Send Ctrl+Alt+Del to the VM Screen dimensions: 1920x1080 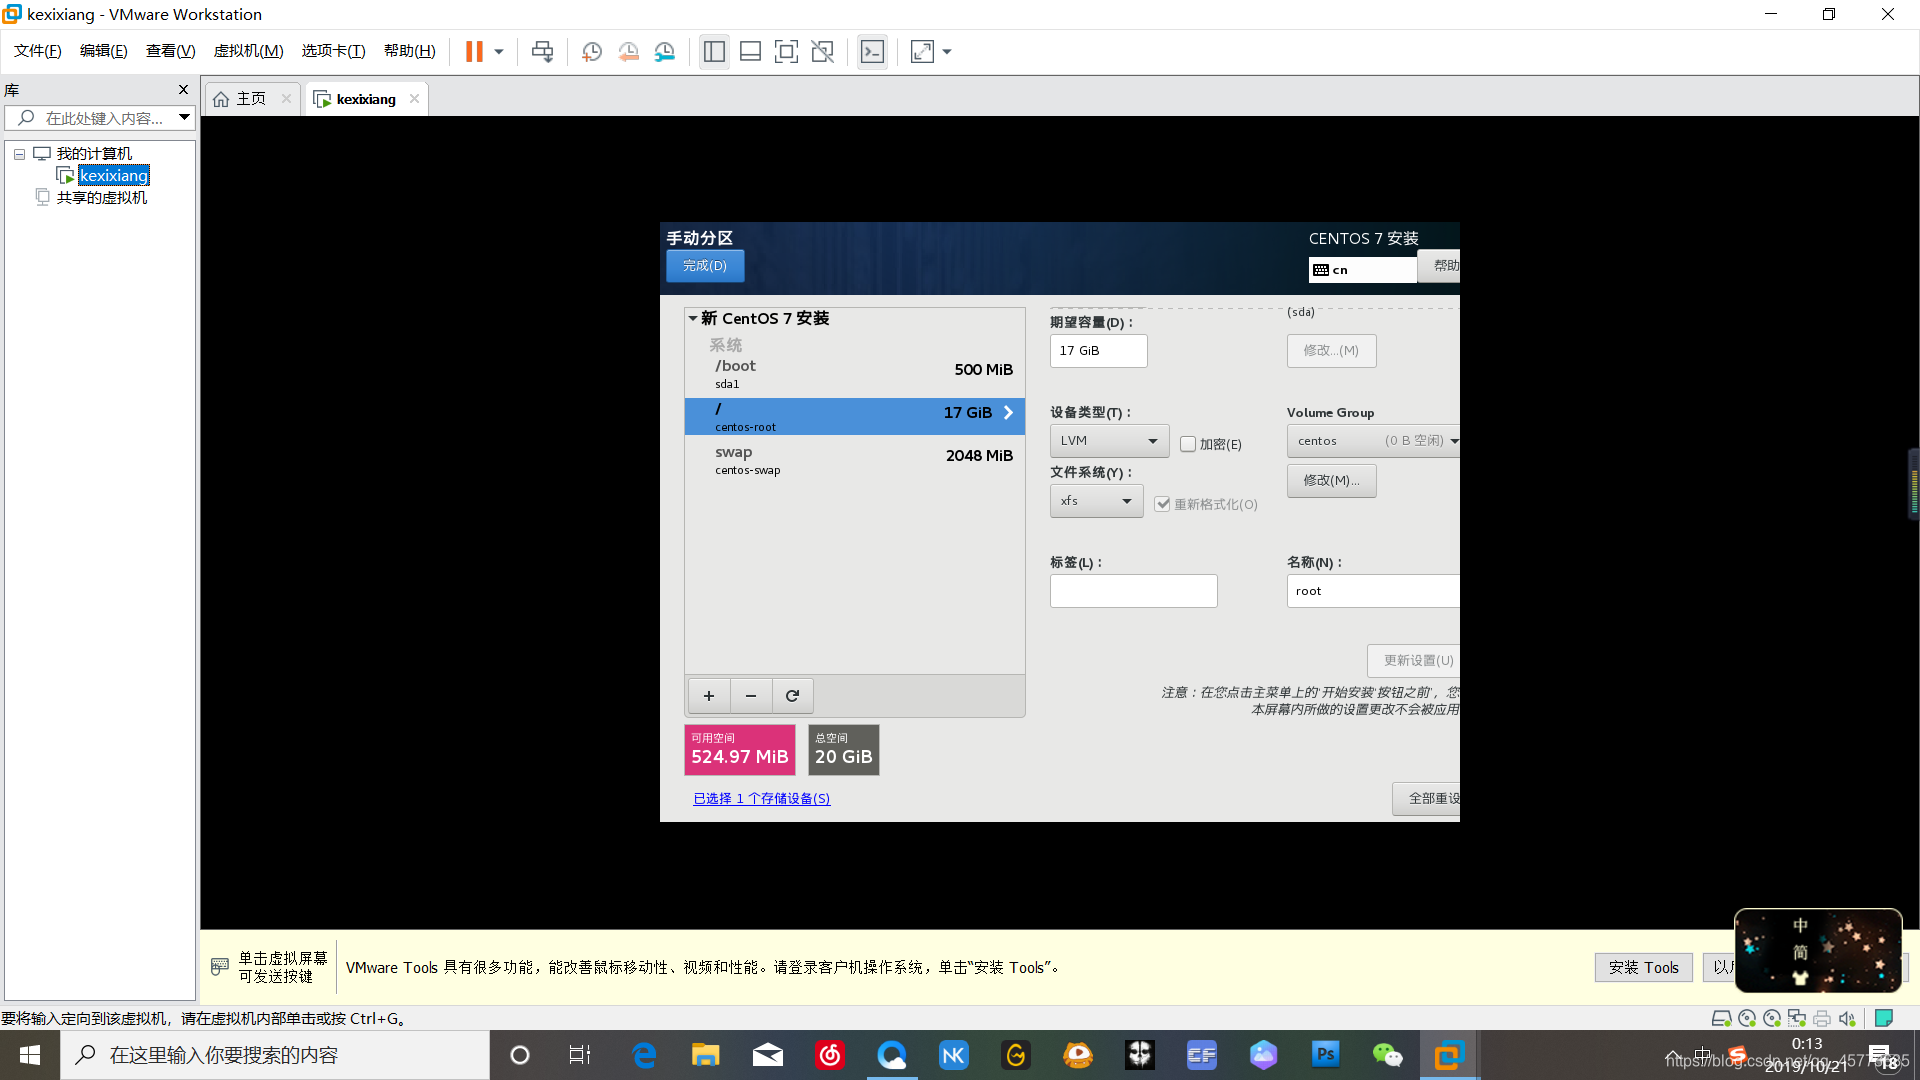click(x=542, y=51)
